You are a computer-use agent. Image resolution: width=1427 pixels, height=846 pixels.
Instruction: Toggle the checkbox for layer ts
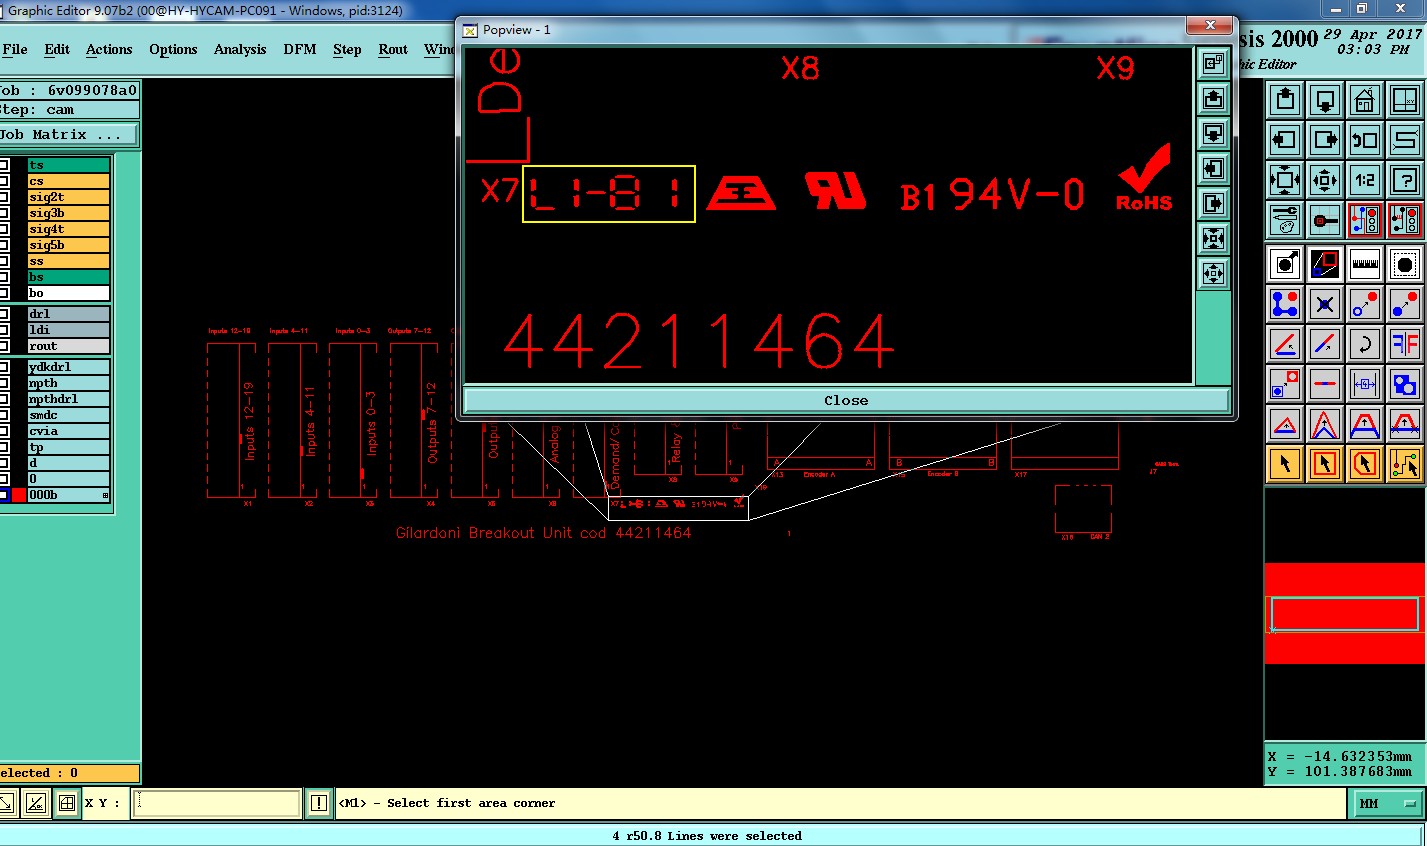coord(4,165)
